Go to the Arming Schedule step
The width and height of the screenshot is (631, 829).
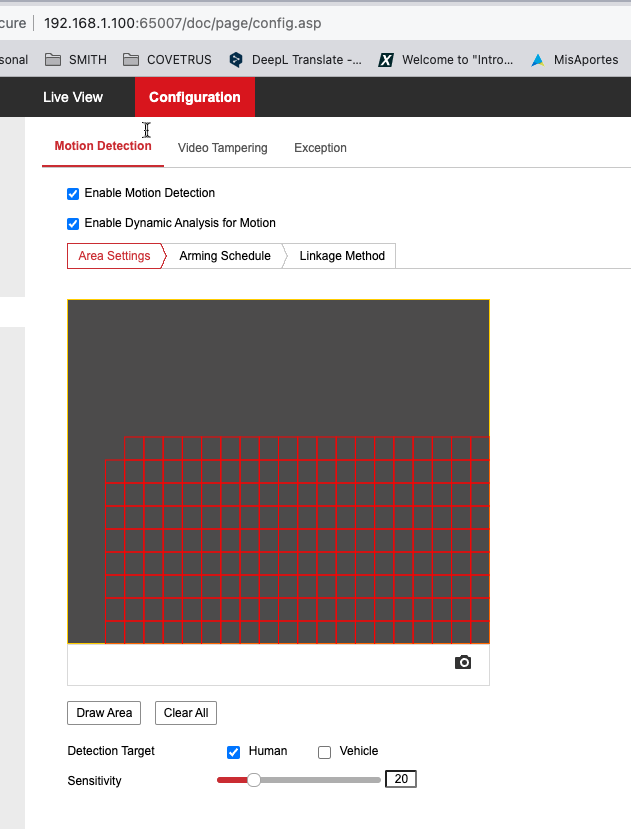point(225,256)
